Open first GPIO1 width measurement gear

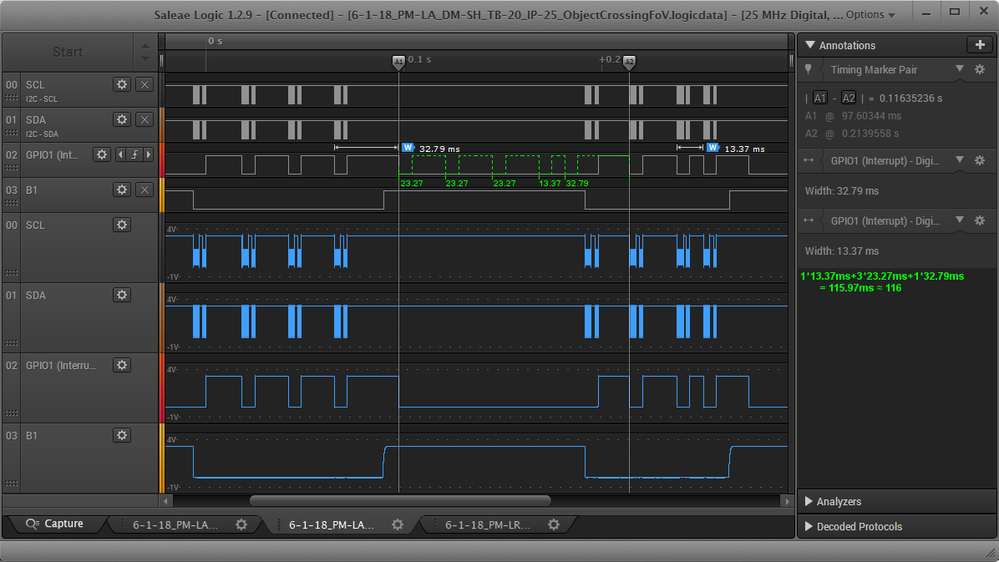[x=980, y=161]
